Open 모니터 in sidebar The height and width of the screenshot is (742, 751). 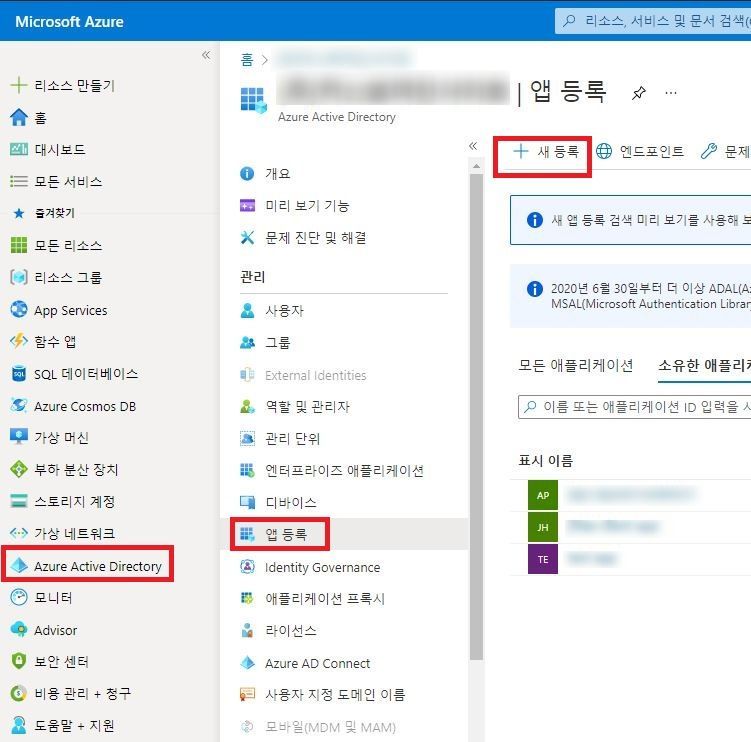[41, 597]
